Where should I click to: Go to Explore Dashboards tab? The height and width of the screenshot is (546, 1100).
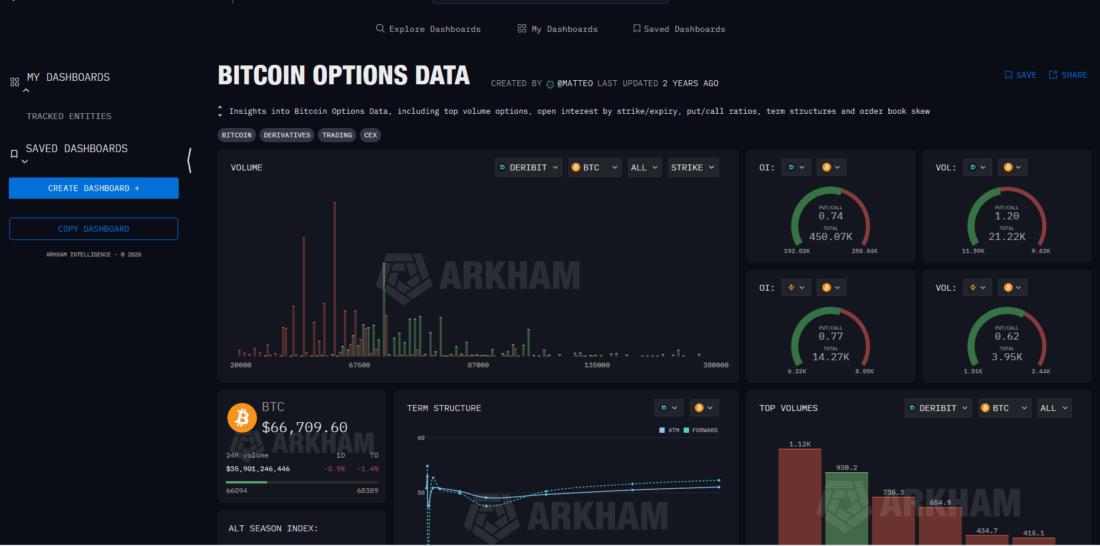click(428, 29)
